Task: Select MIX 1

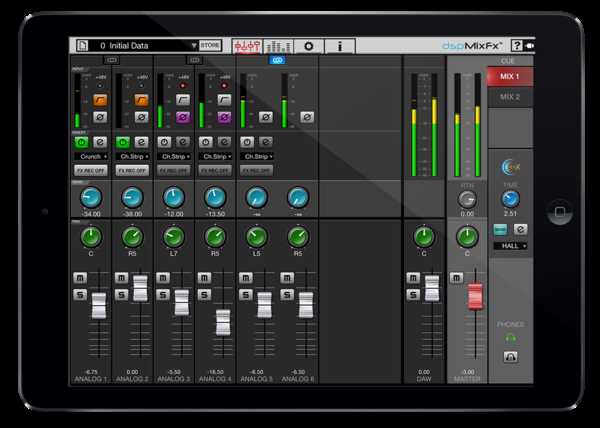Action: click(x=510, y=76)
